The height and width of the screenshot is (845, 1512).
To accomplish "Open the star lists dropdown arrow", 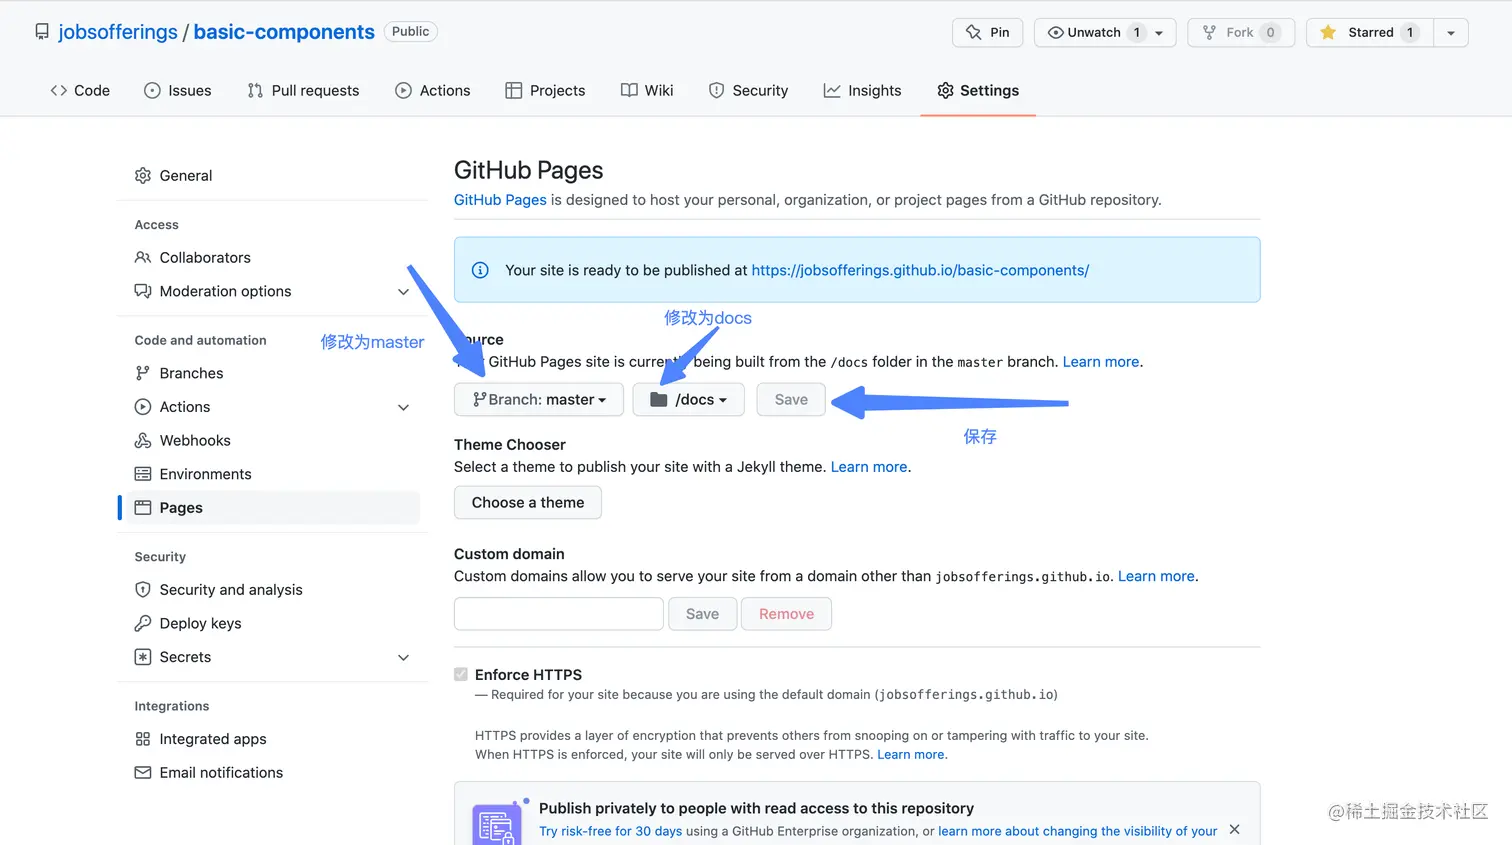I will coord(1451,33).
